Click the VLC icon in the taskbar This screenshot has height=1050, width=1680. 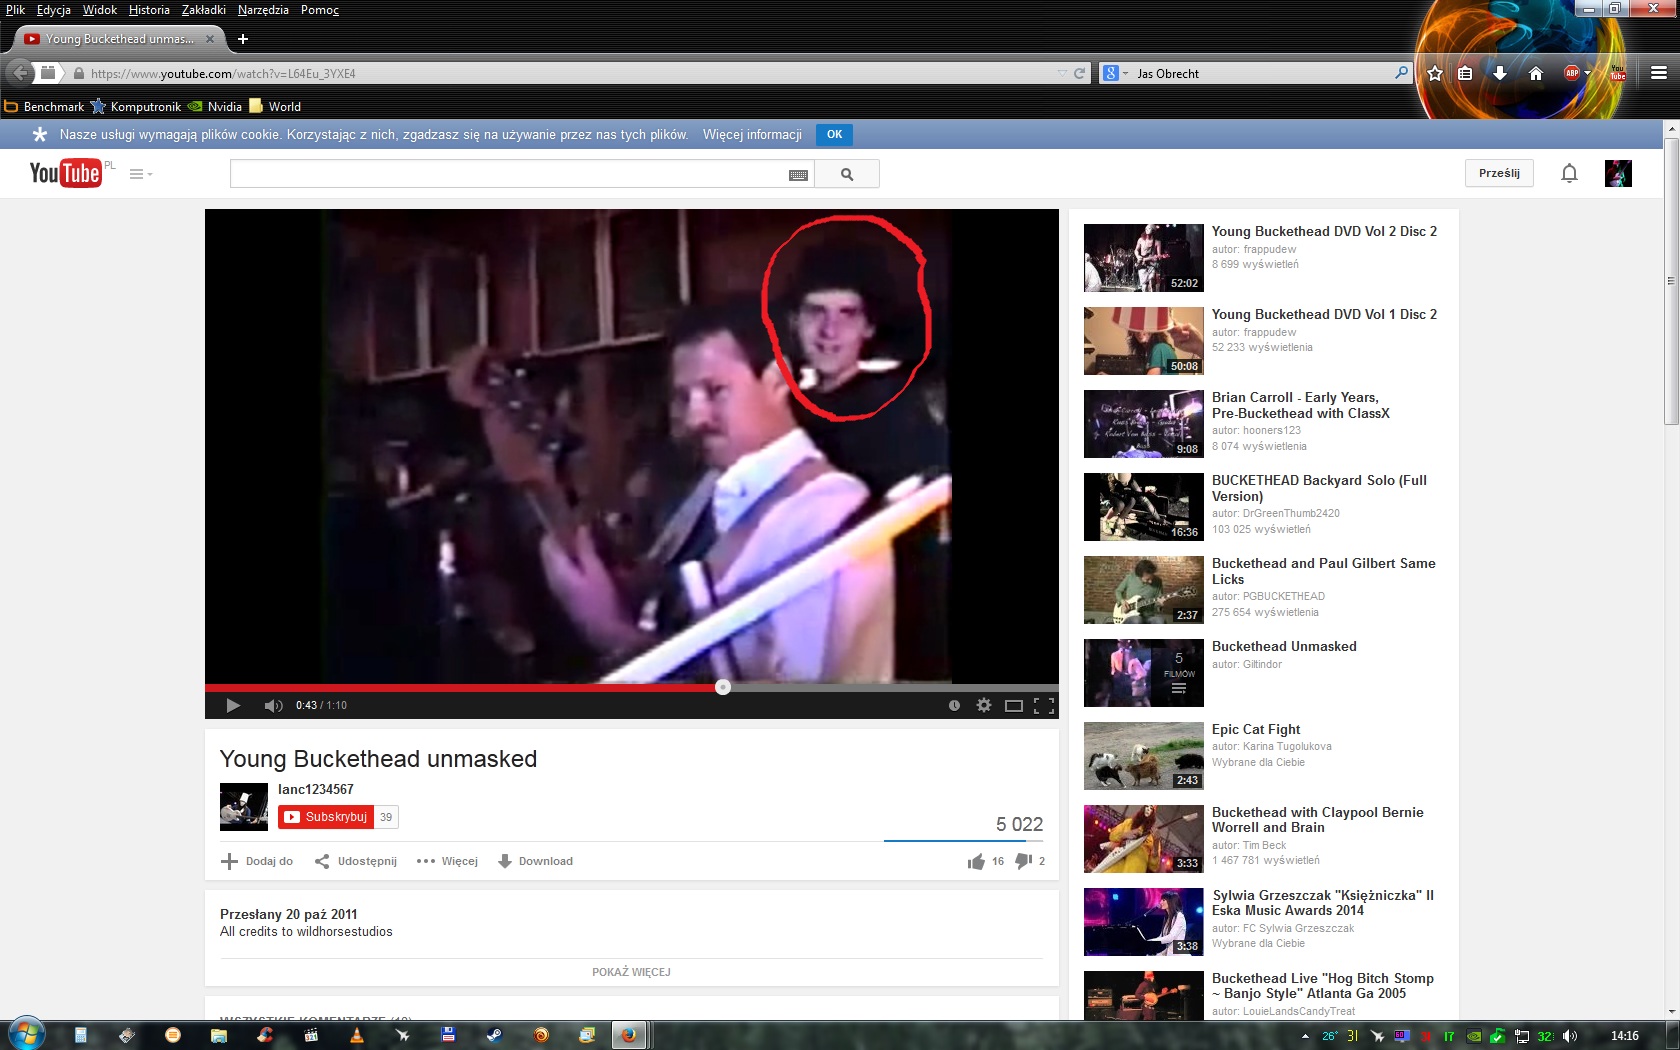pos(357,1035)
